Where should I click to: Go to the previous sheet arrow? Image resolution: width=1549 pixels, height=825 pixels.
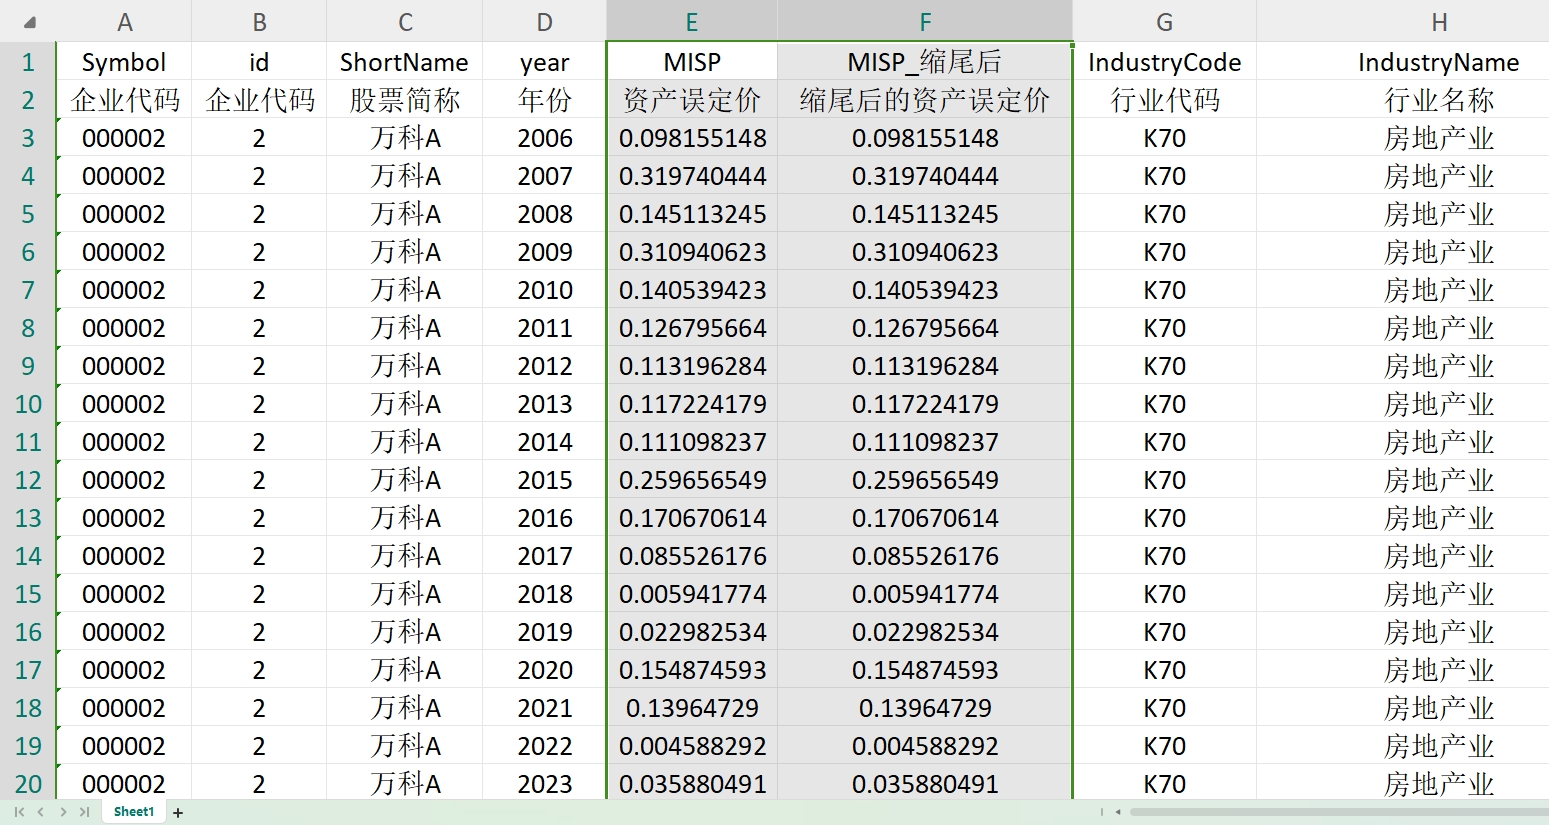(41, 812)
